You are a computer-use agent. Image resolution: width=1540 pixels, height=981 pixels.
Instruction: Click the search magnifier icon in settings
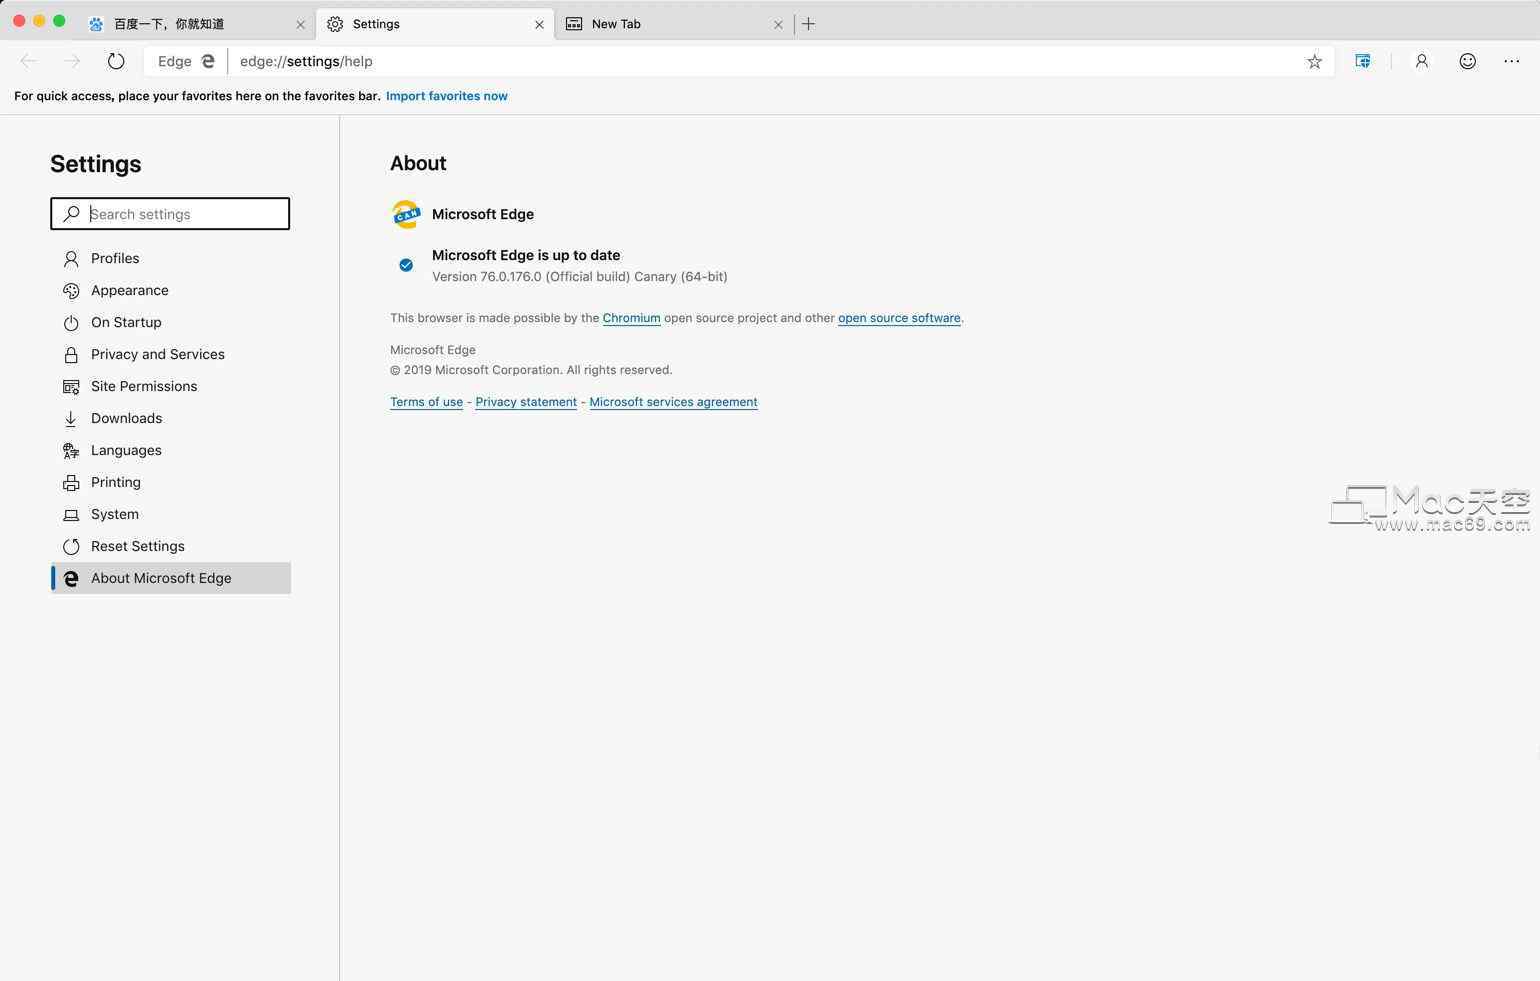71,214
